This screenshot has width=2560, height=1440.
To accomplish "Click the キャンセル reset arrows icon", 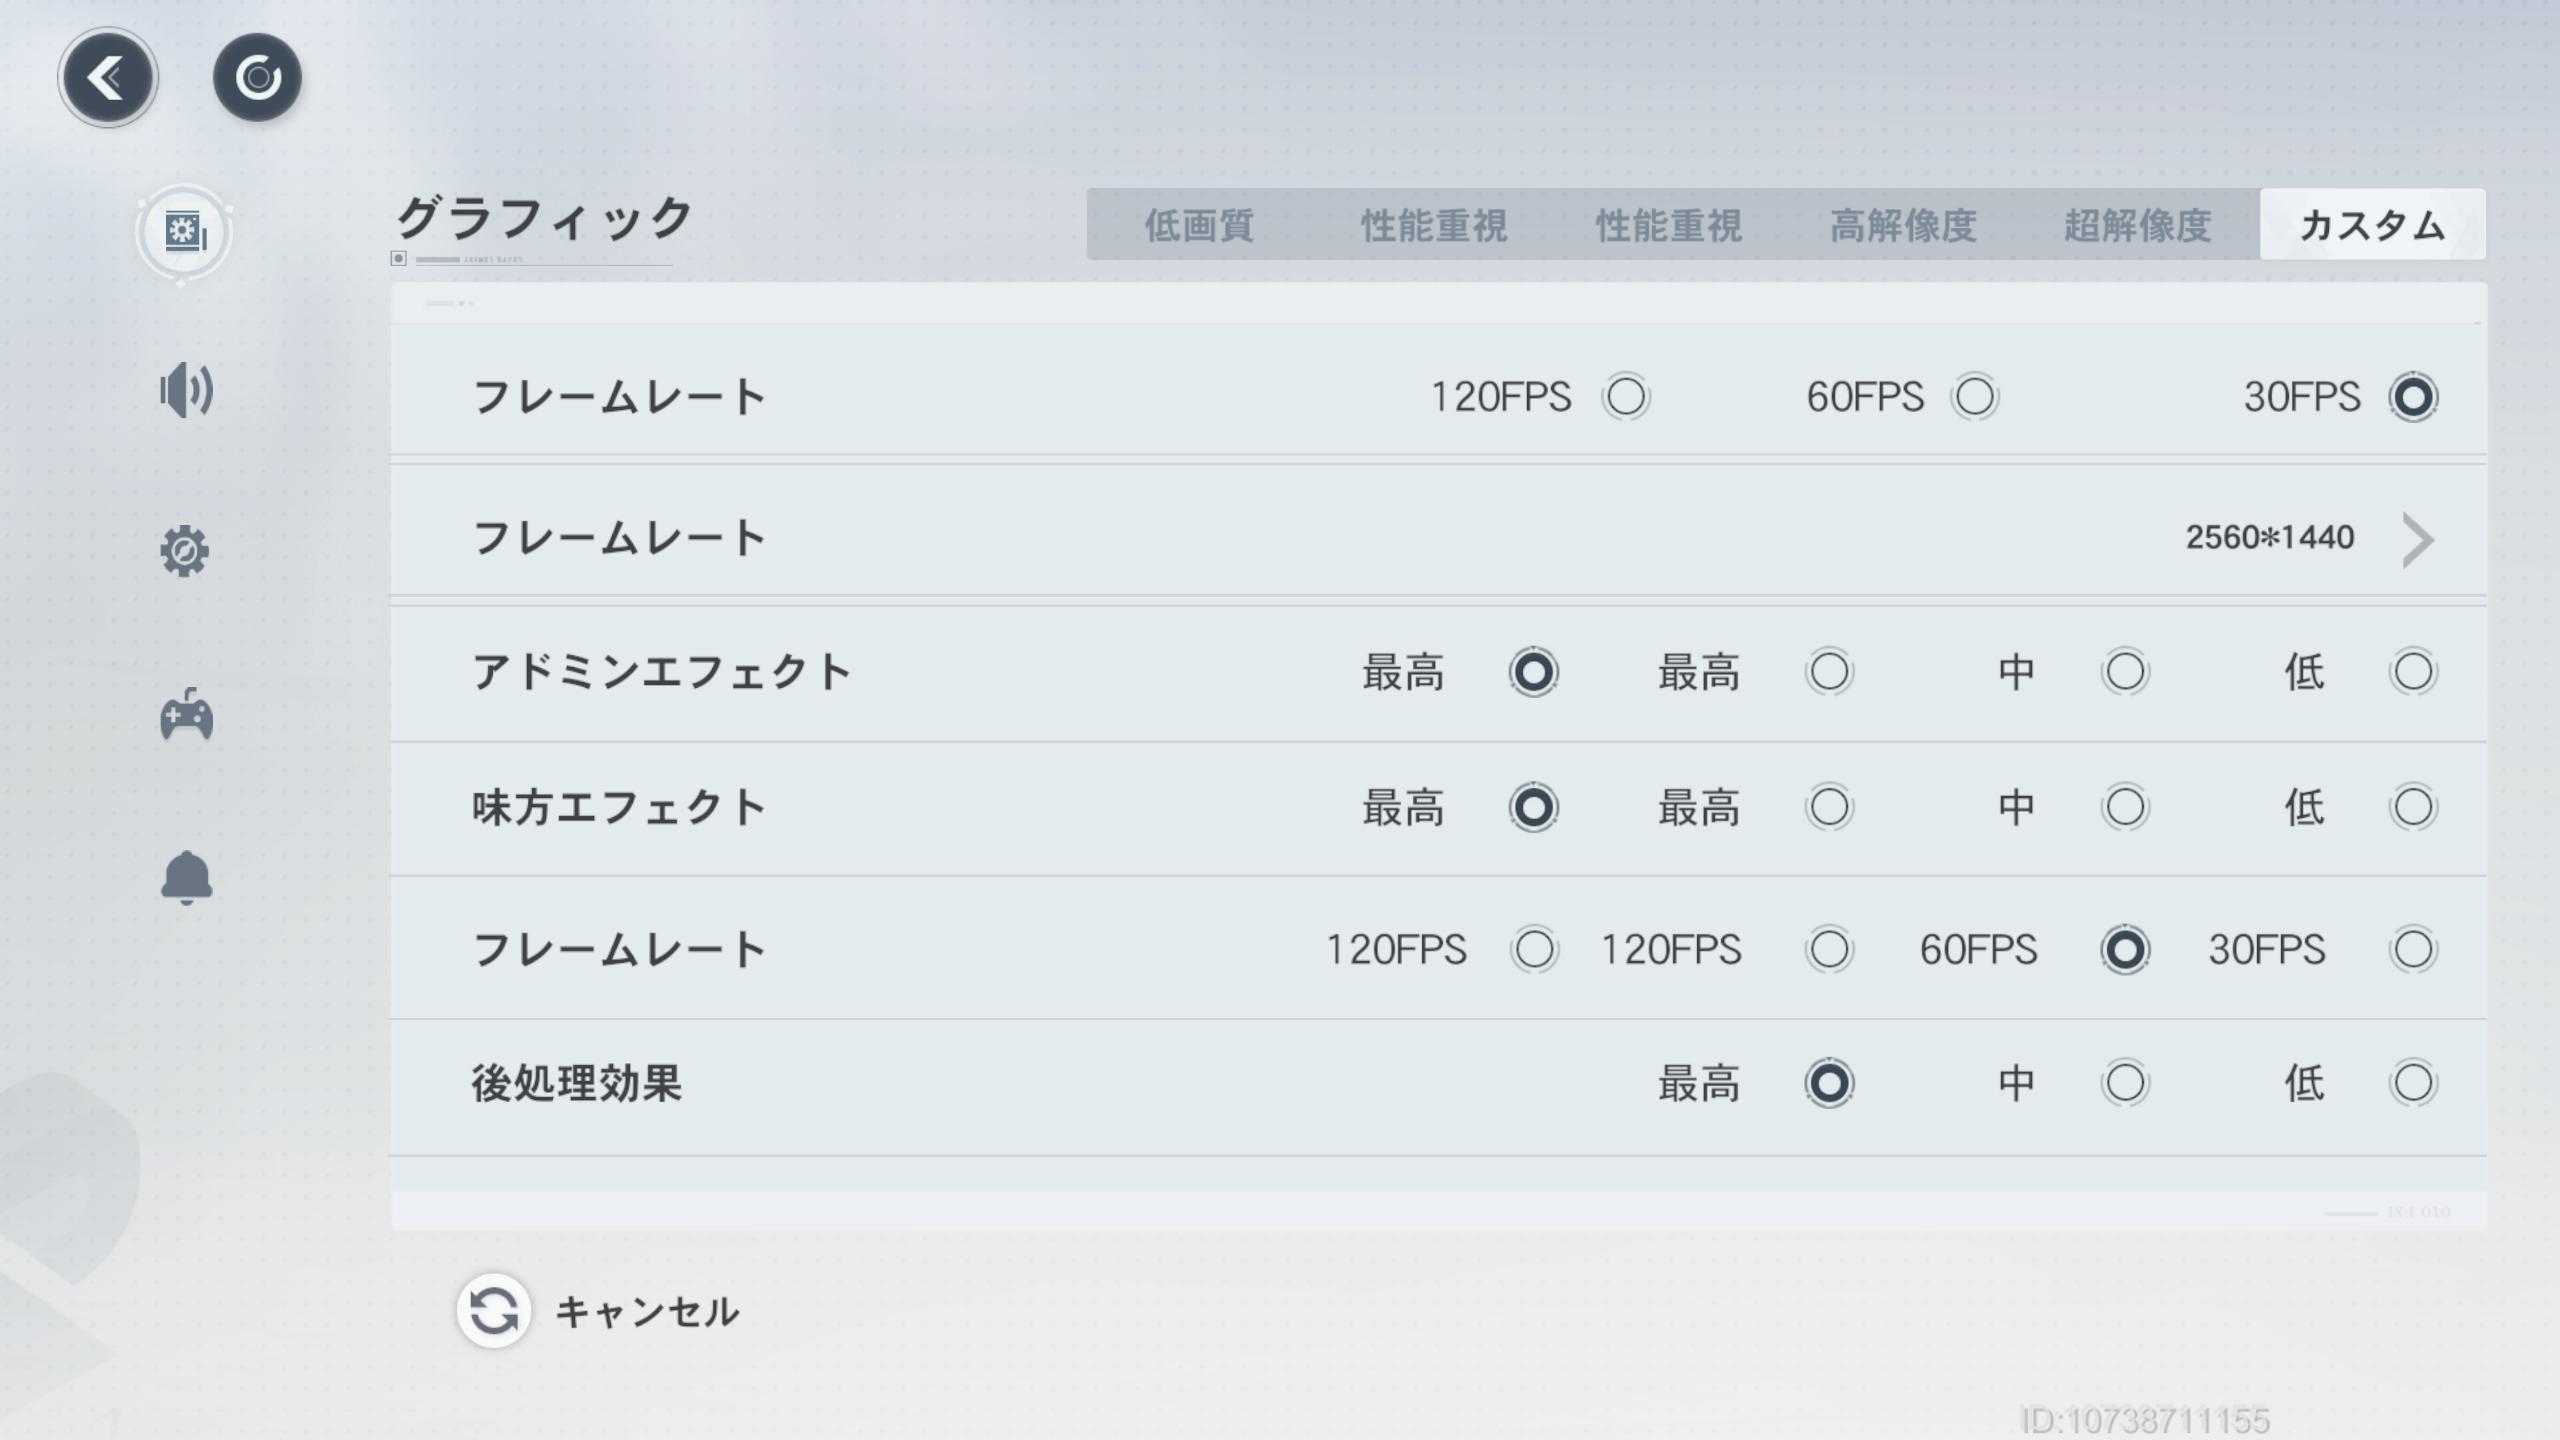I will (493, 1310).
